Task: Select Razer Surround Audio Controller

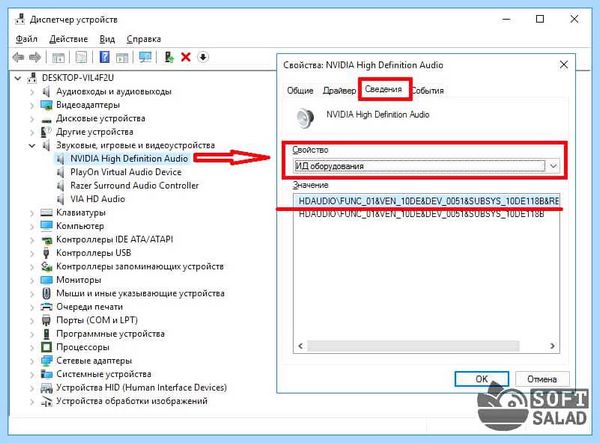Action: point(134,186)
